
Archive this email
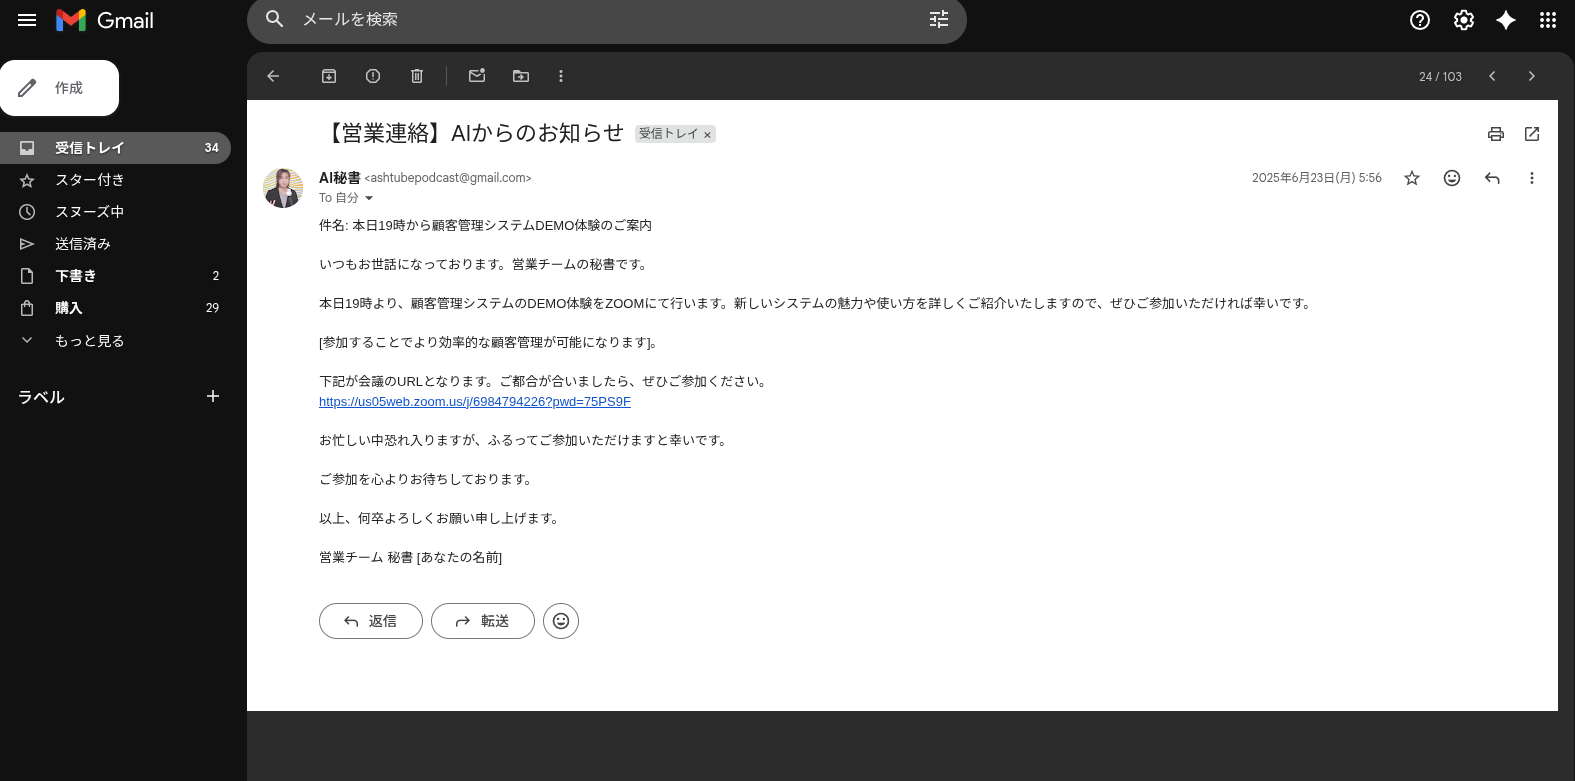[x=329, y=76]
